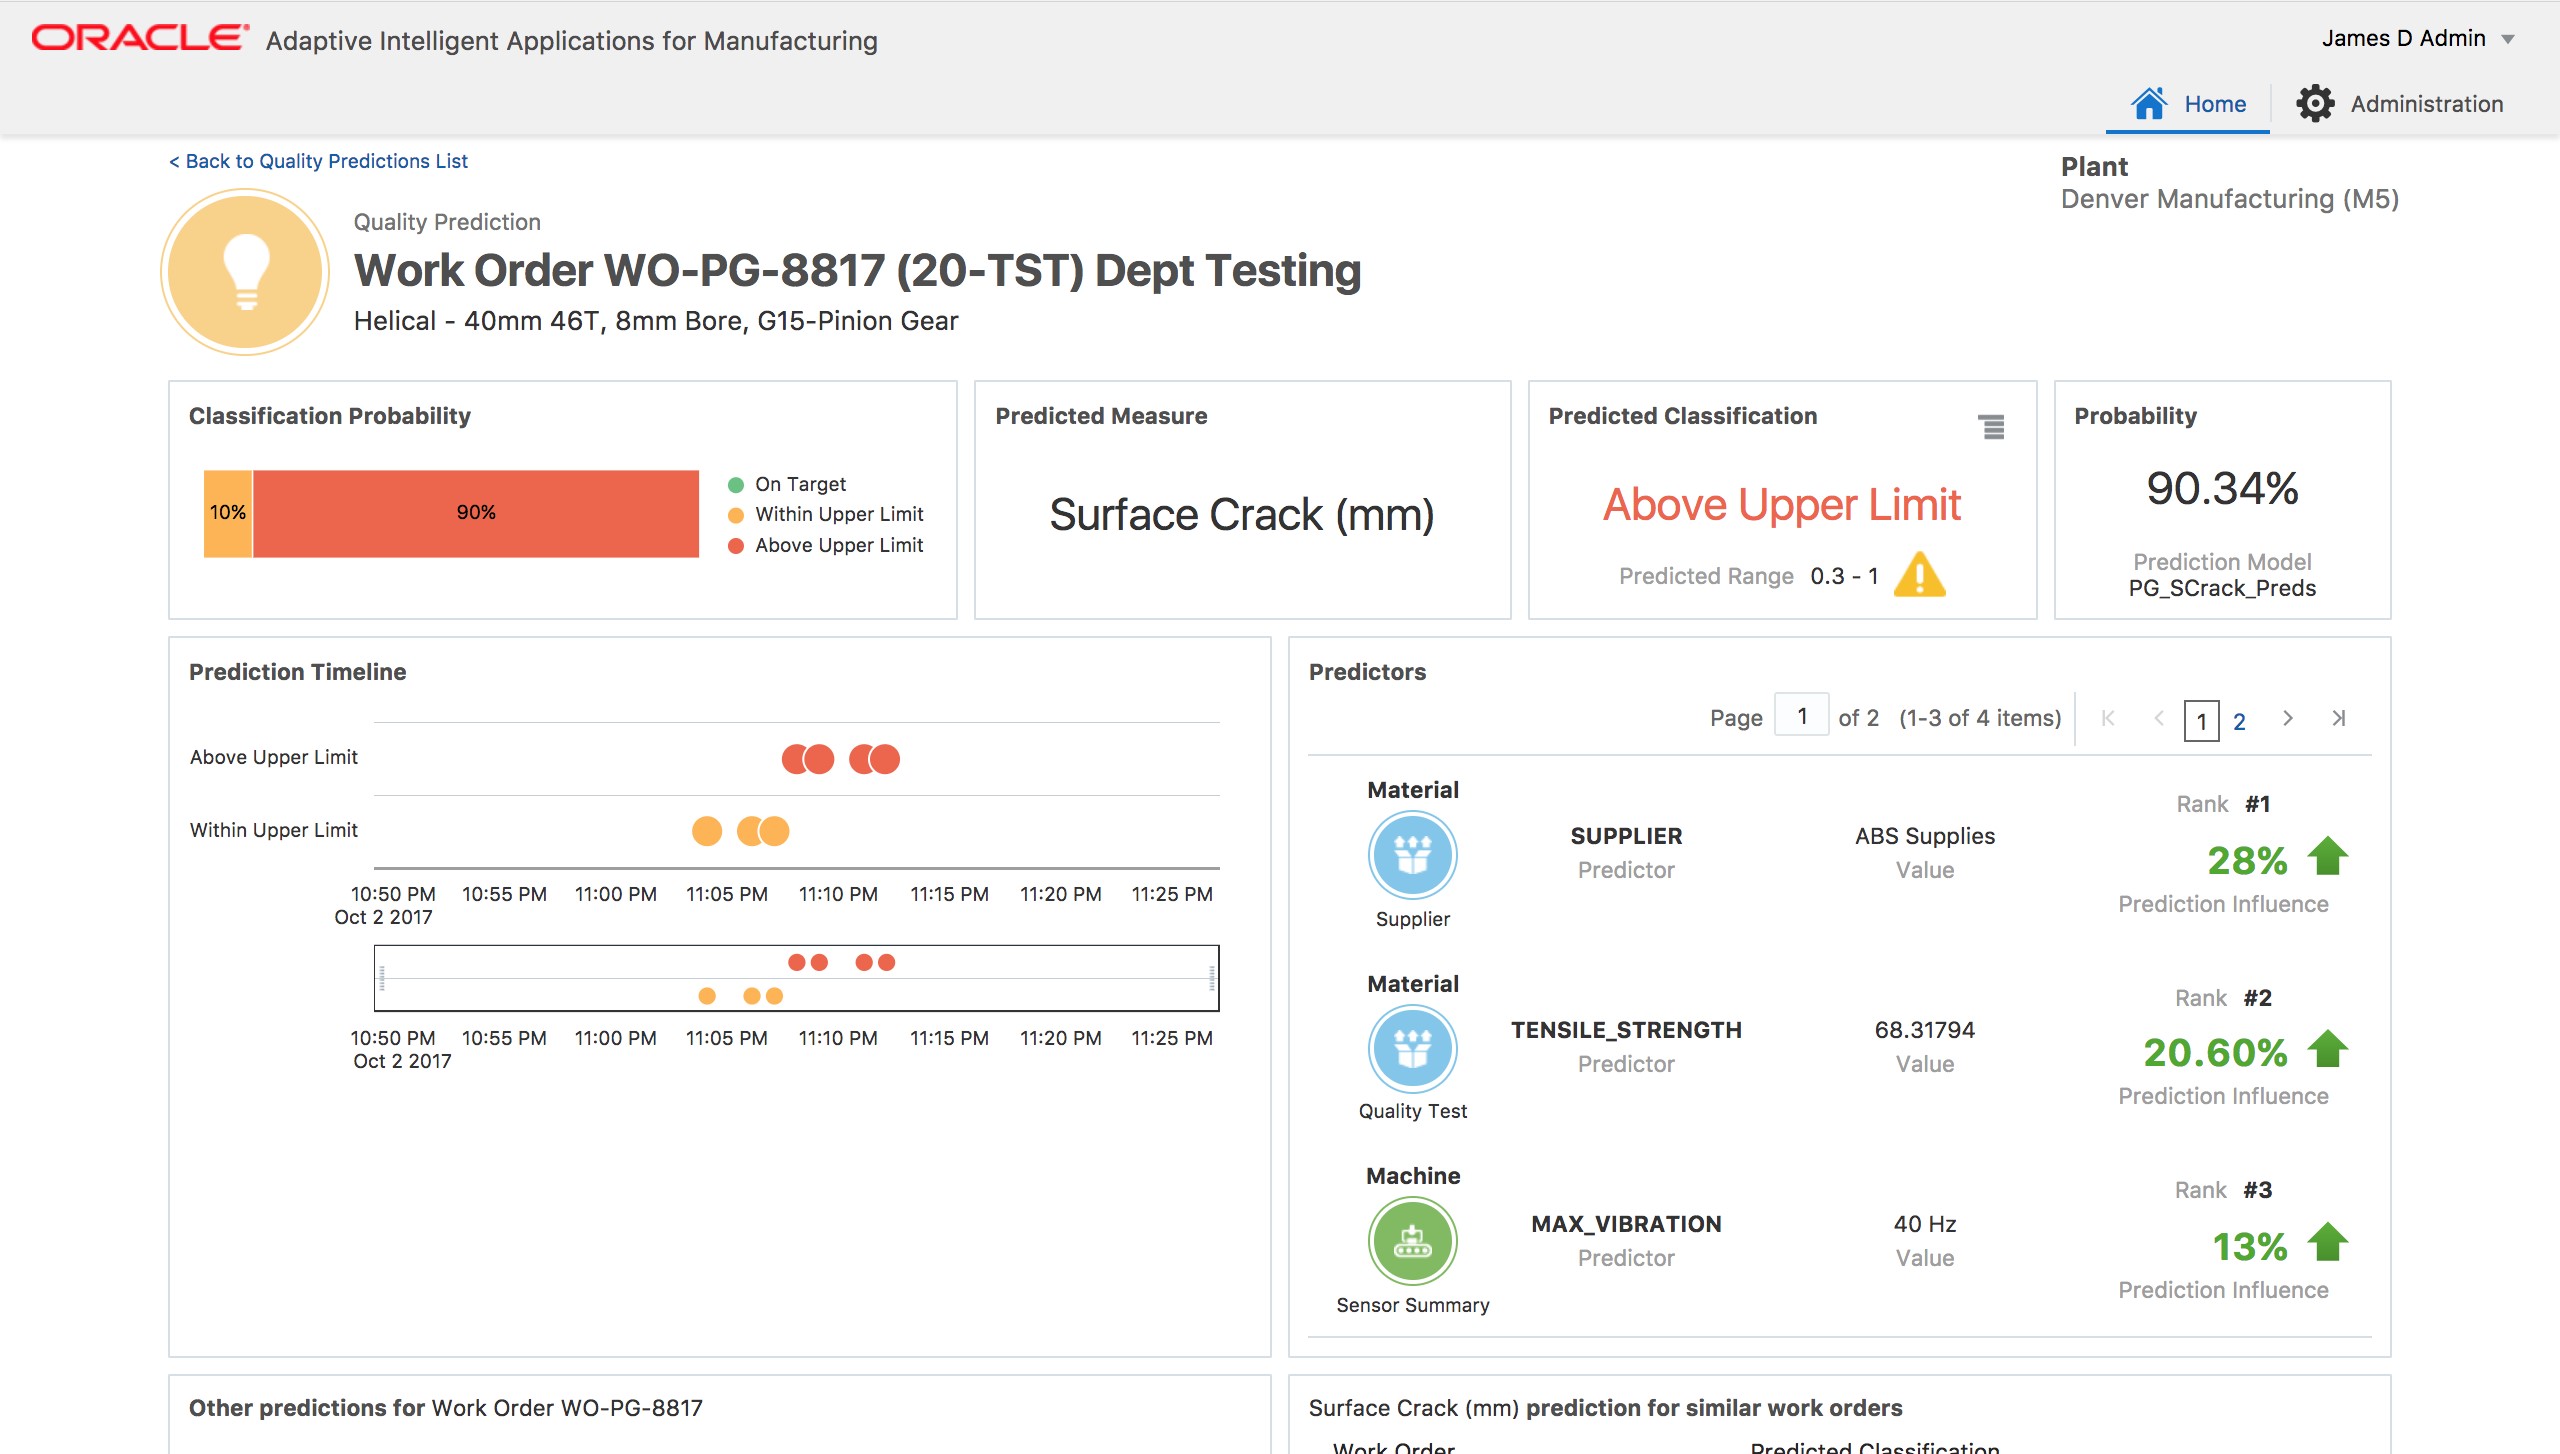Select the On Target legend marker
This screenshot has height=1454, width=2560.
click(x=739, y=483)
